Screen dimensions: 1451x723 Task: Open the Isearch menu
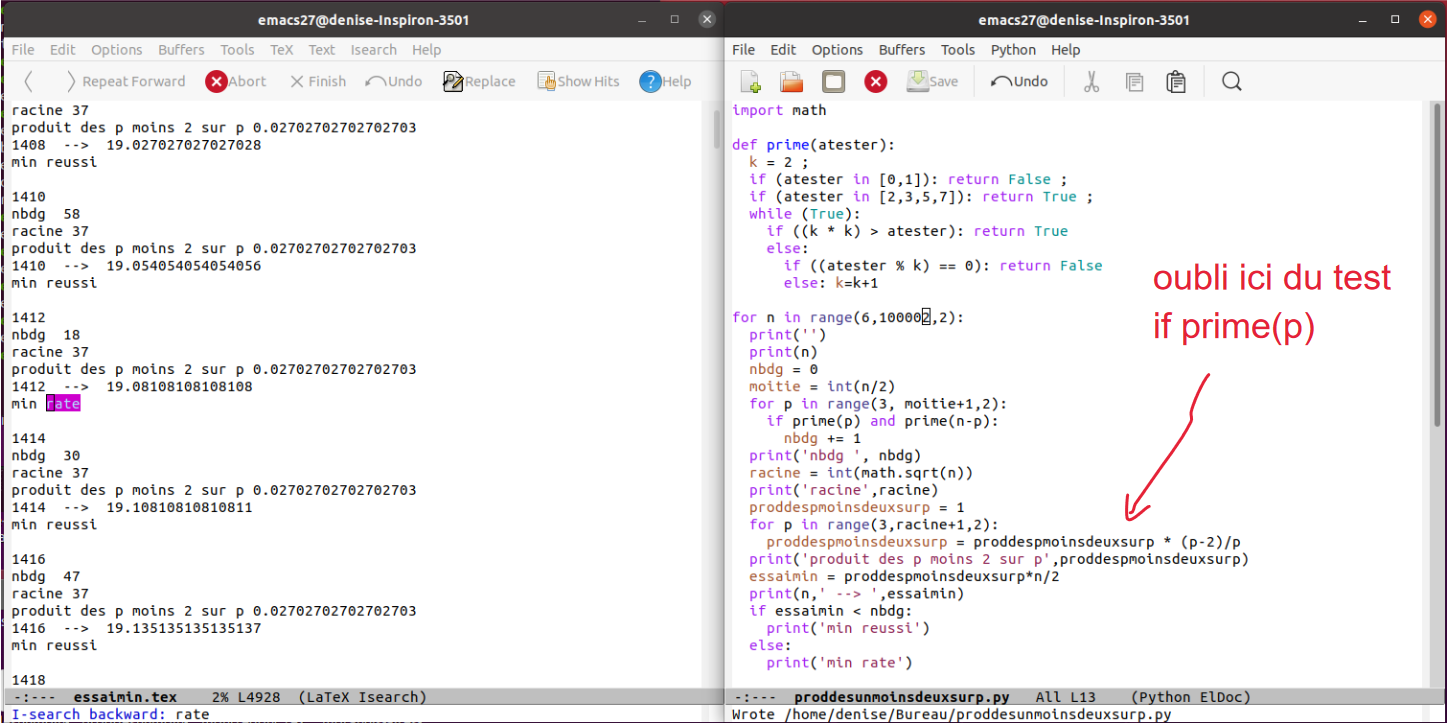pos(373,50)
